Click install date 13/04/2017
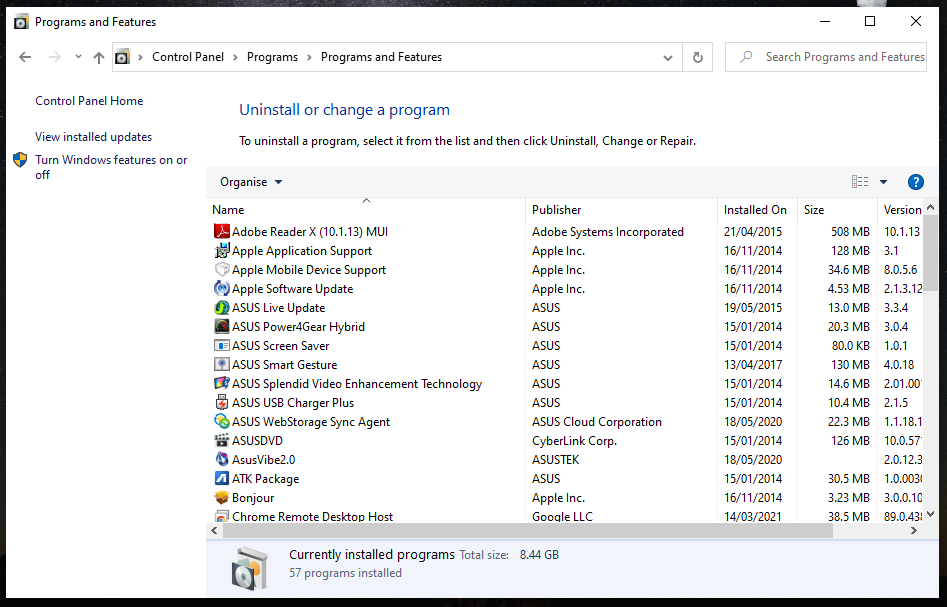 pos(753,365)
